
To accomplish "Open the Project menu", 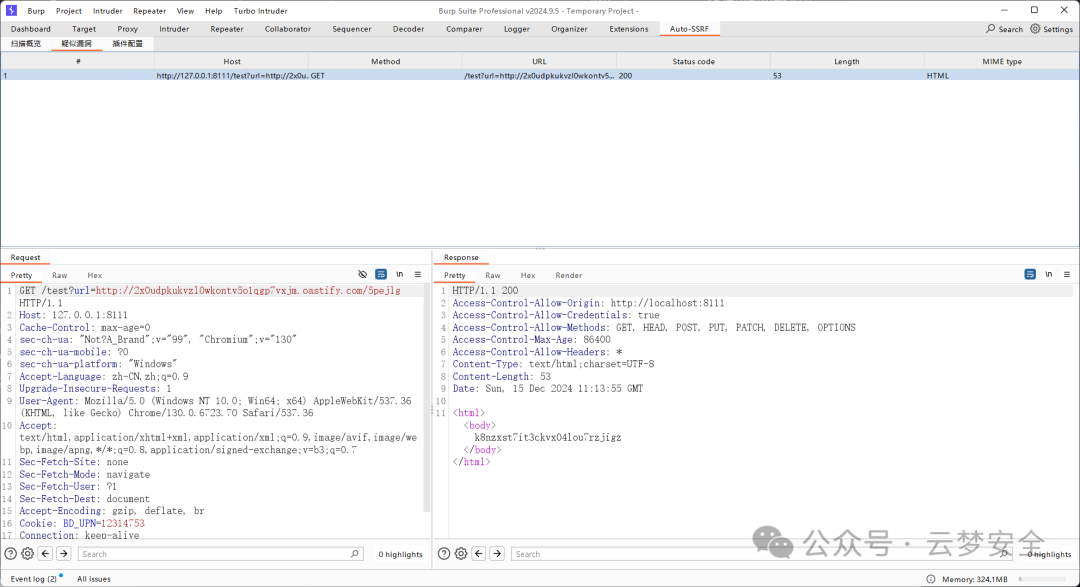I will tap(69, 11).
